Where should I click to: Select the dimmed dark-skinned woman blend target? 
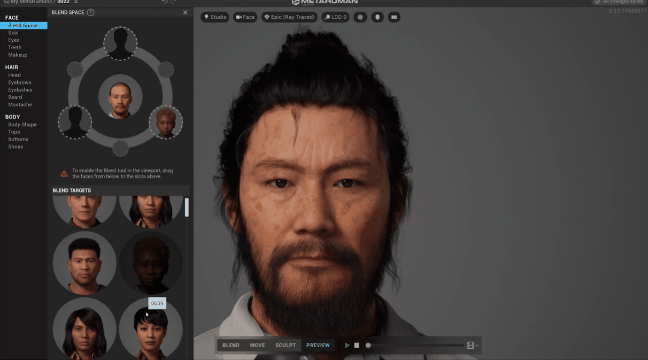click(x=150, y=263)
